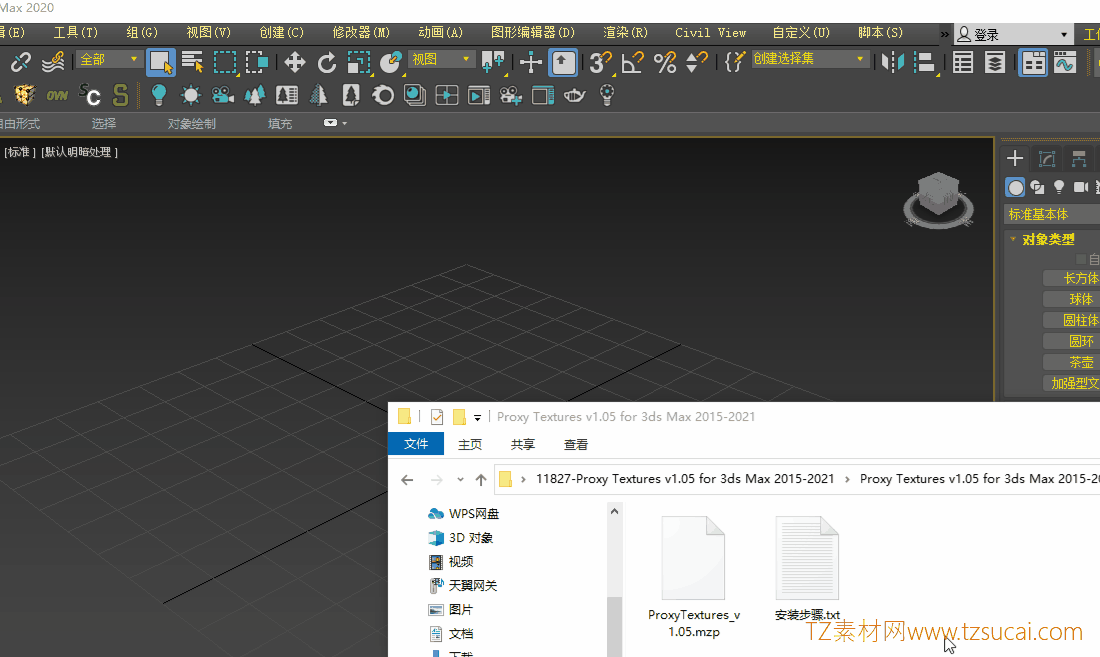Open Explorer quick access toolbar dropdown arrow
1100x657 pixels.
(x=477, y=417)
